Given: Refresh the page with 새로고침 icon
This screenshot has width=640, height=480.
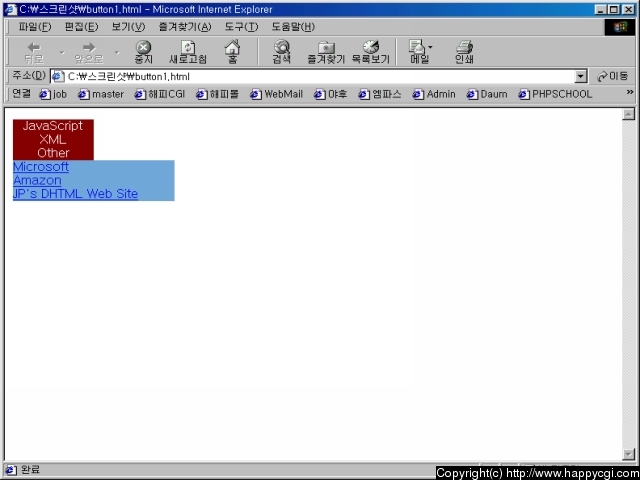Looking at the screenshot, I should pyautogui.click(x=188, y=52).
